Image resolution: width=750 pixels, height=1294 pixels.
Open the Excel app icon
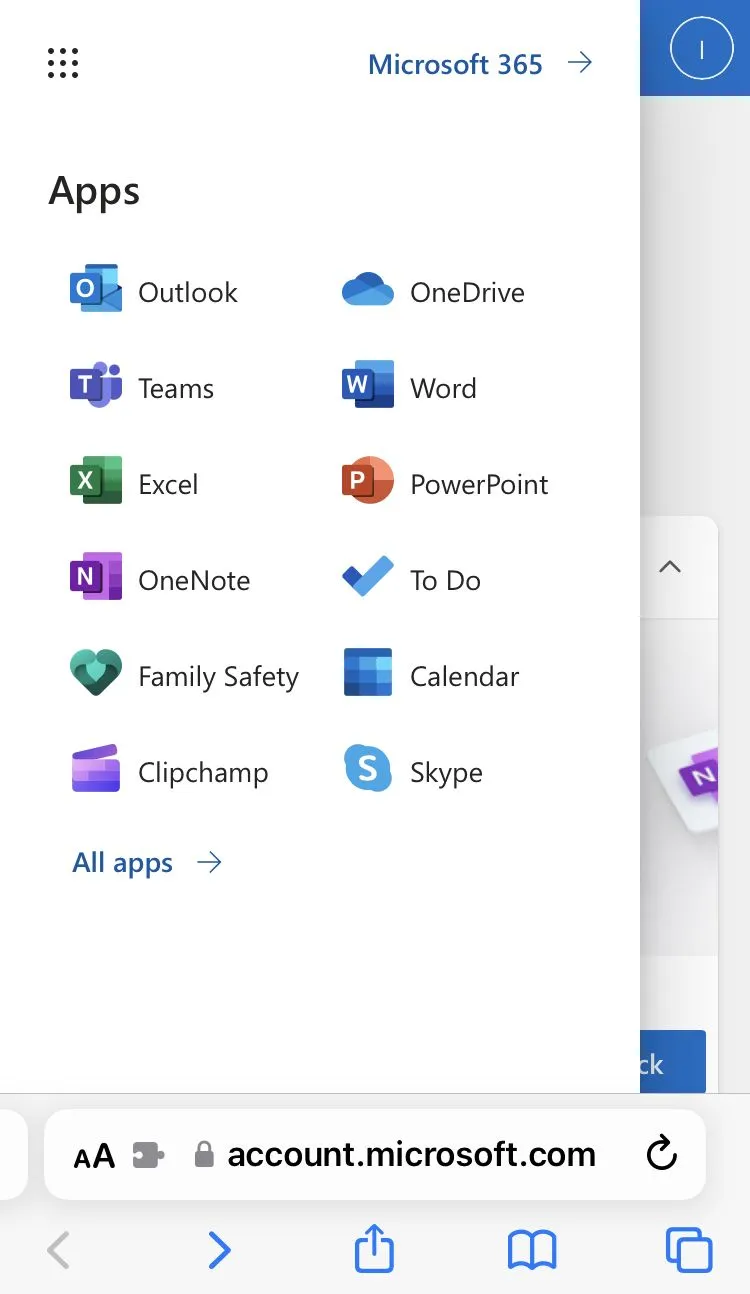point(96,483)
